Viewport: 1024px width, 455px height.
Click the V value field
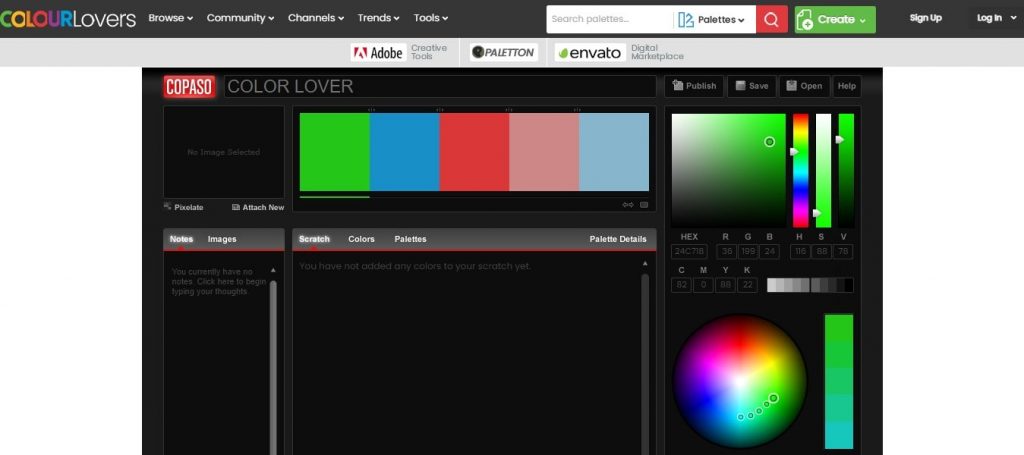[x=843, y=252]
